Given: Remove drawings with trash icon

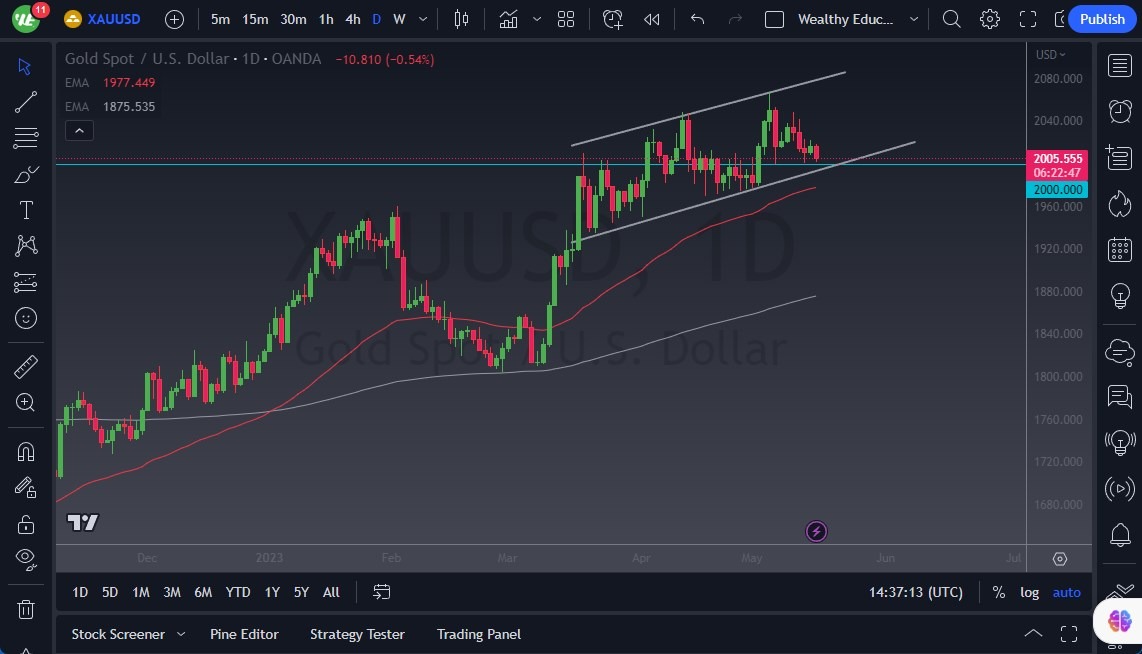Looking at the screenshot, I should click(25, 609).
